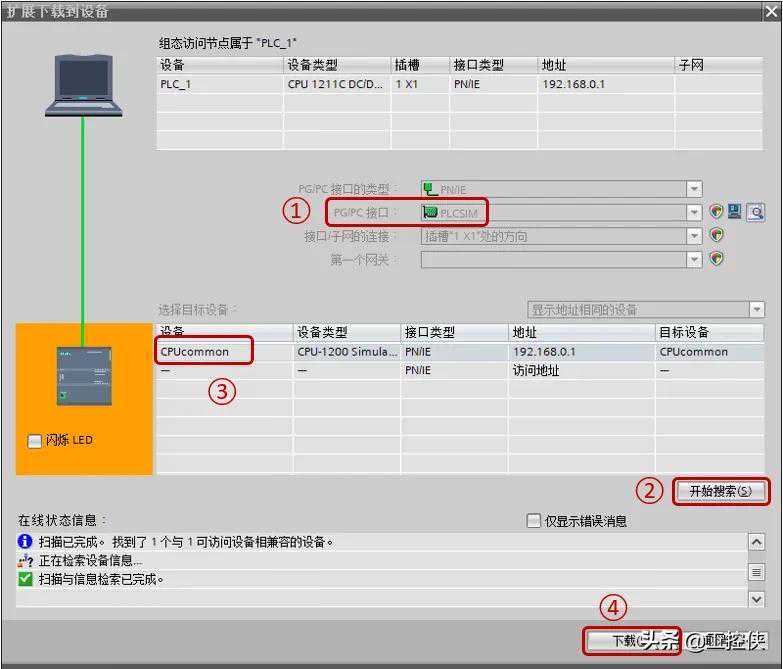Screen dimensions: 783x669
Task: Click the CPU 1211C DC/D... cell
Action: pos(335,84)
